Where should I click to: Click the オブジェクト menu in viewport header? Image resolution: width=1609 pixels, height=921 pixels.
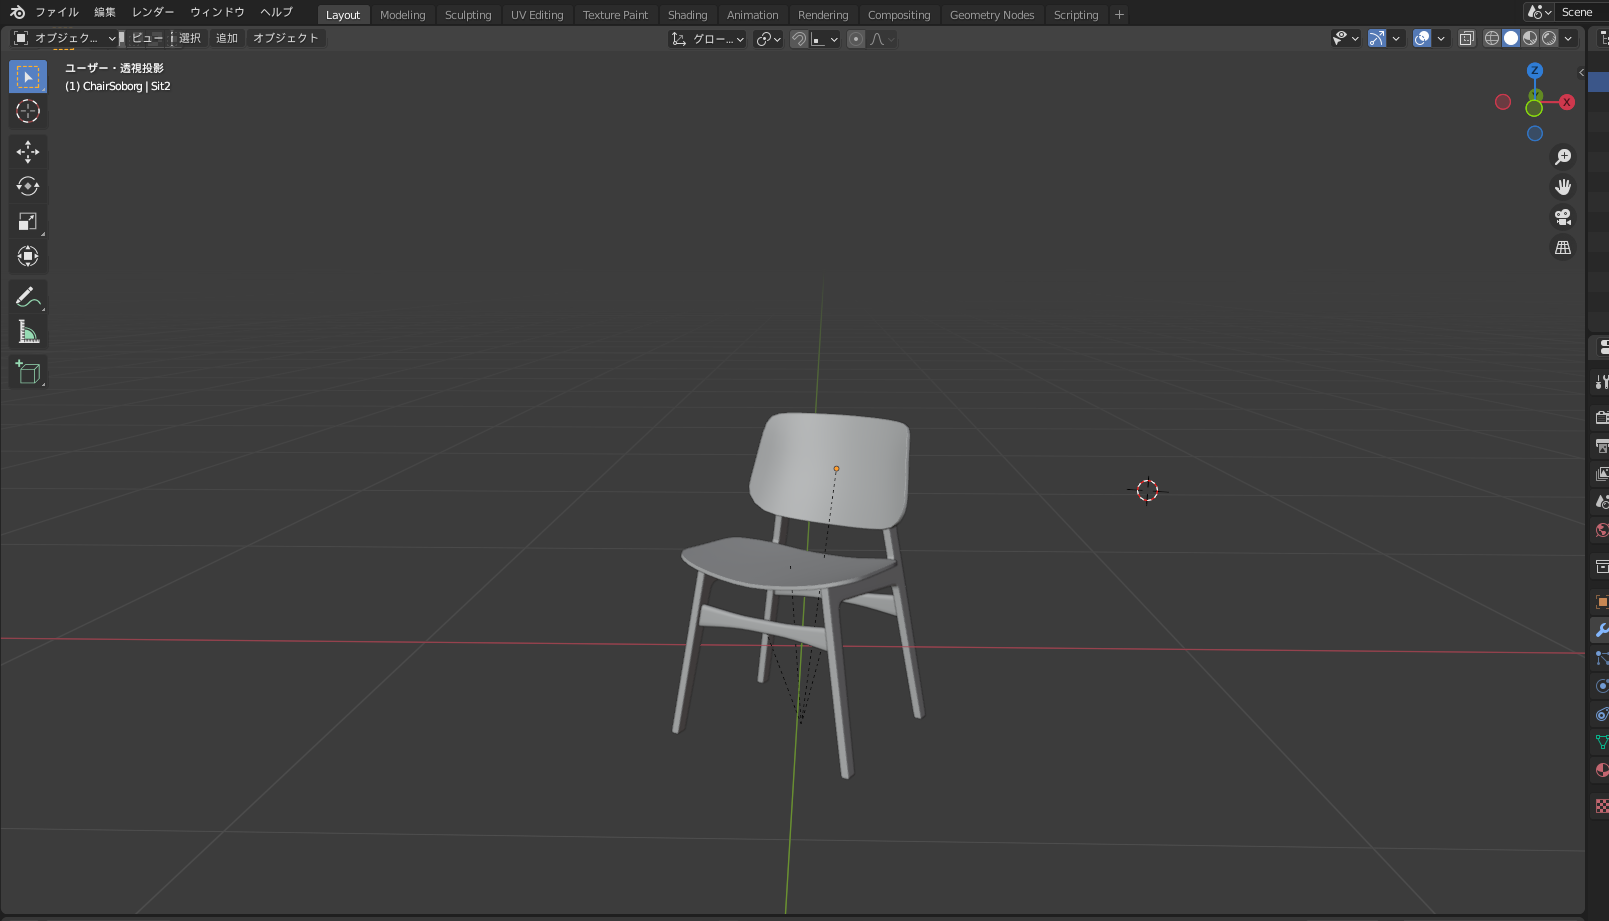pos(285,38)
